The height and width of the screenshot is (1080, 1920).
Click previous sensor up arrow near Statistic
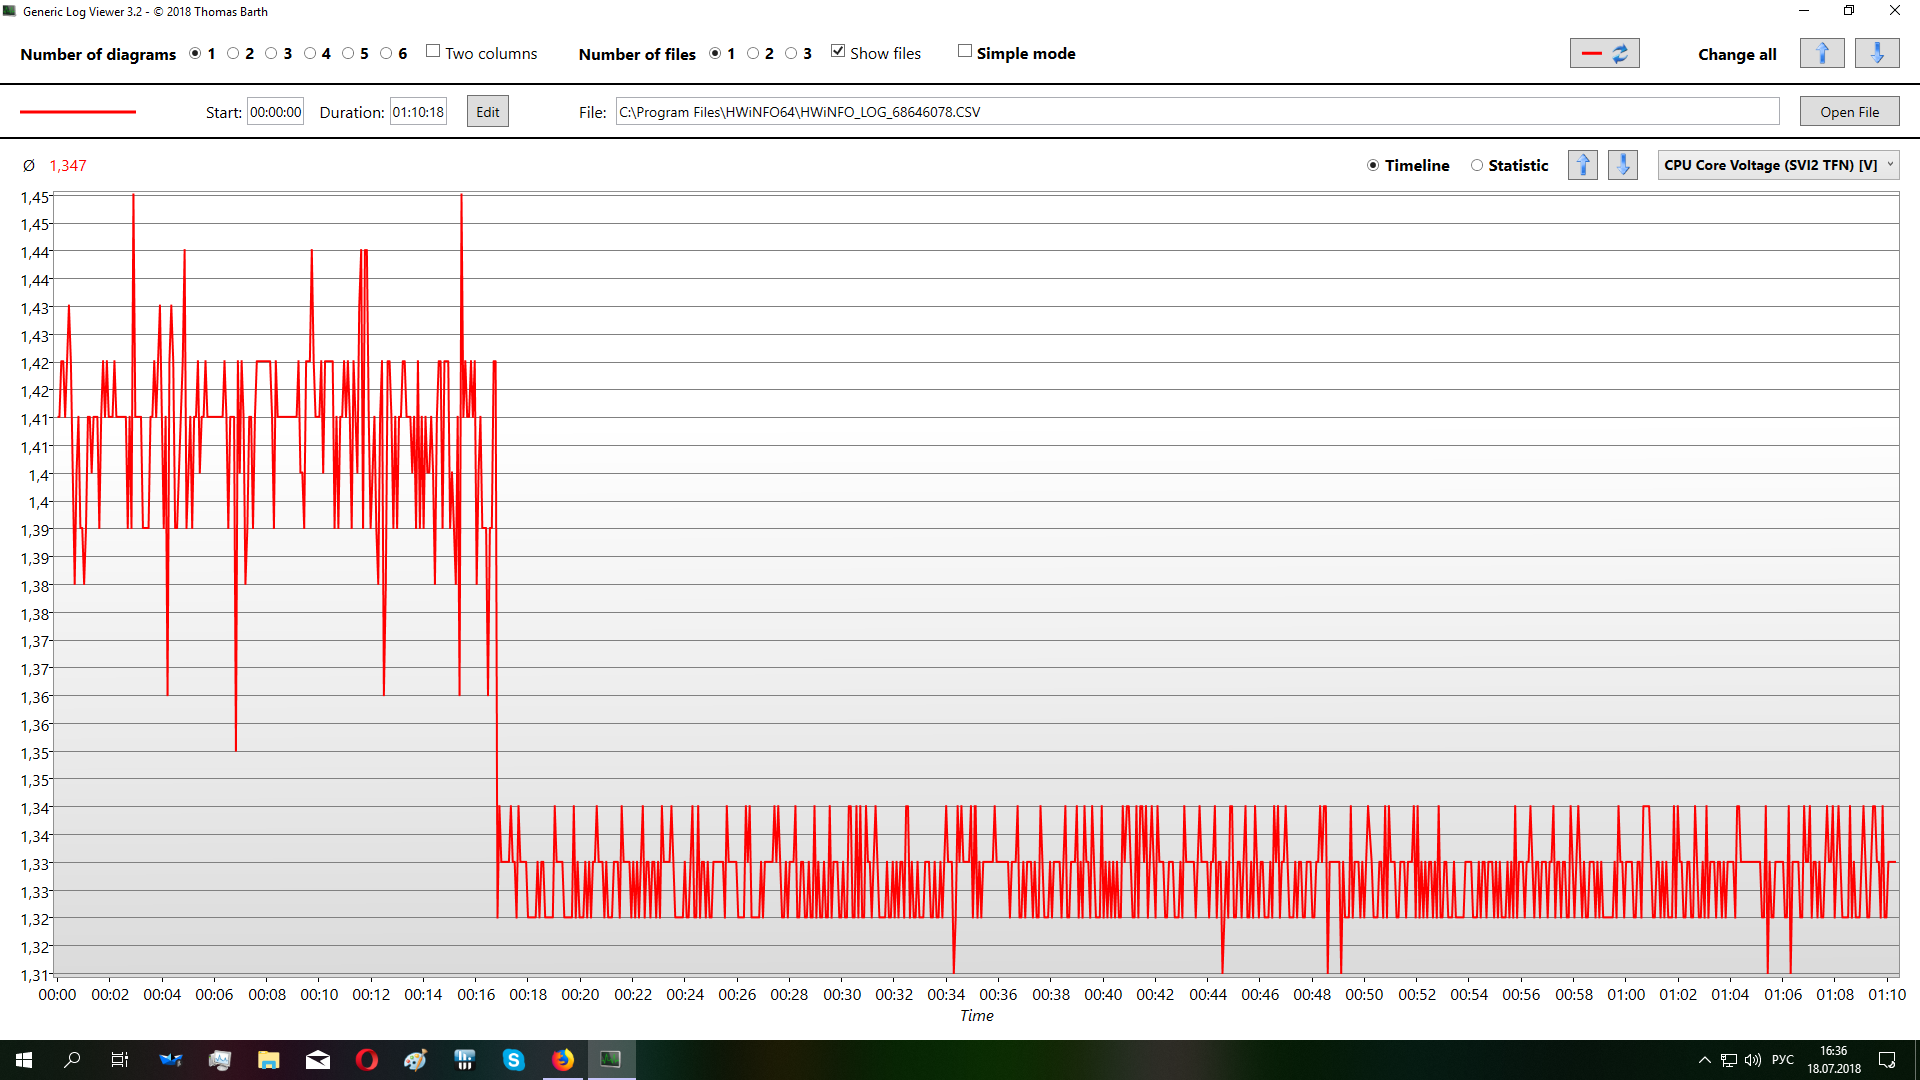tap(1582, 165)
